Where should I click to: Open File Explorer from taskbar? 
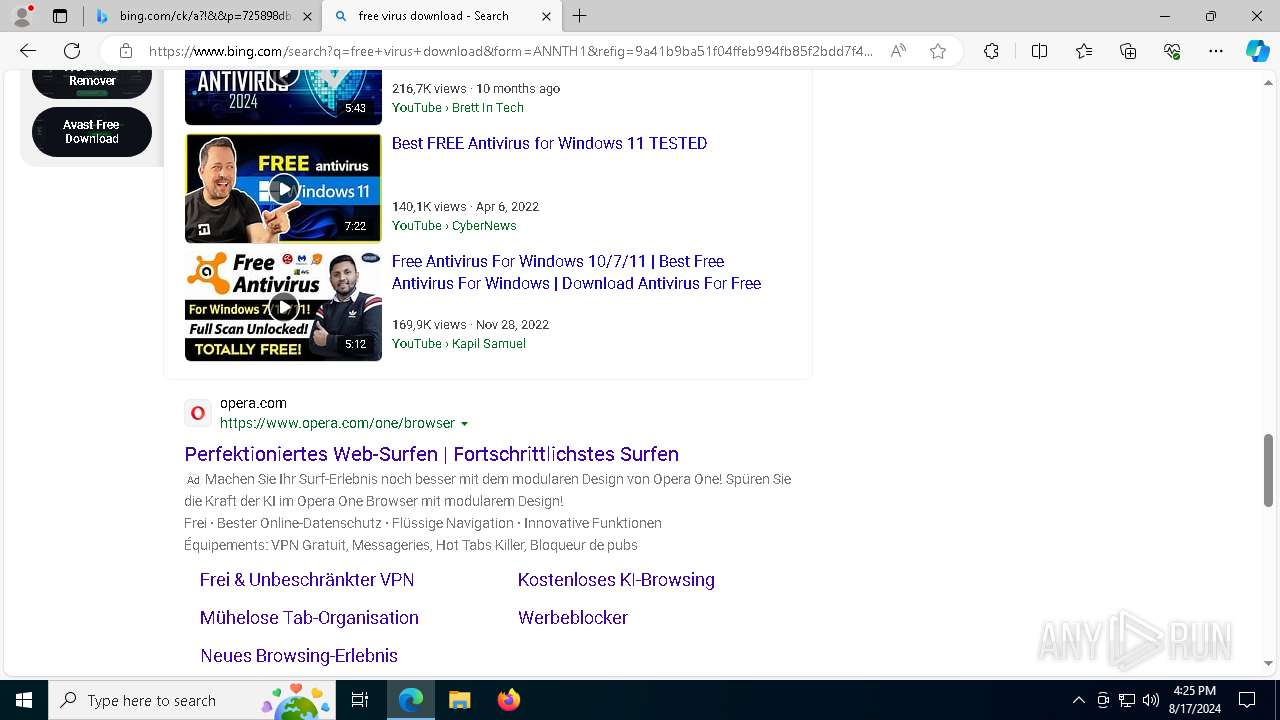pos(459,700)
